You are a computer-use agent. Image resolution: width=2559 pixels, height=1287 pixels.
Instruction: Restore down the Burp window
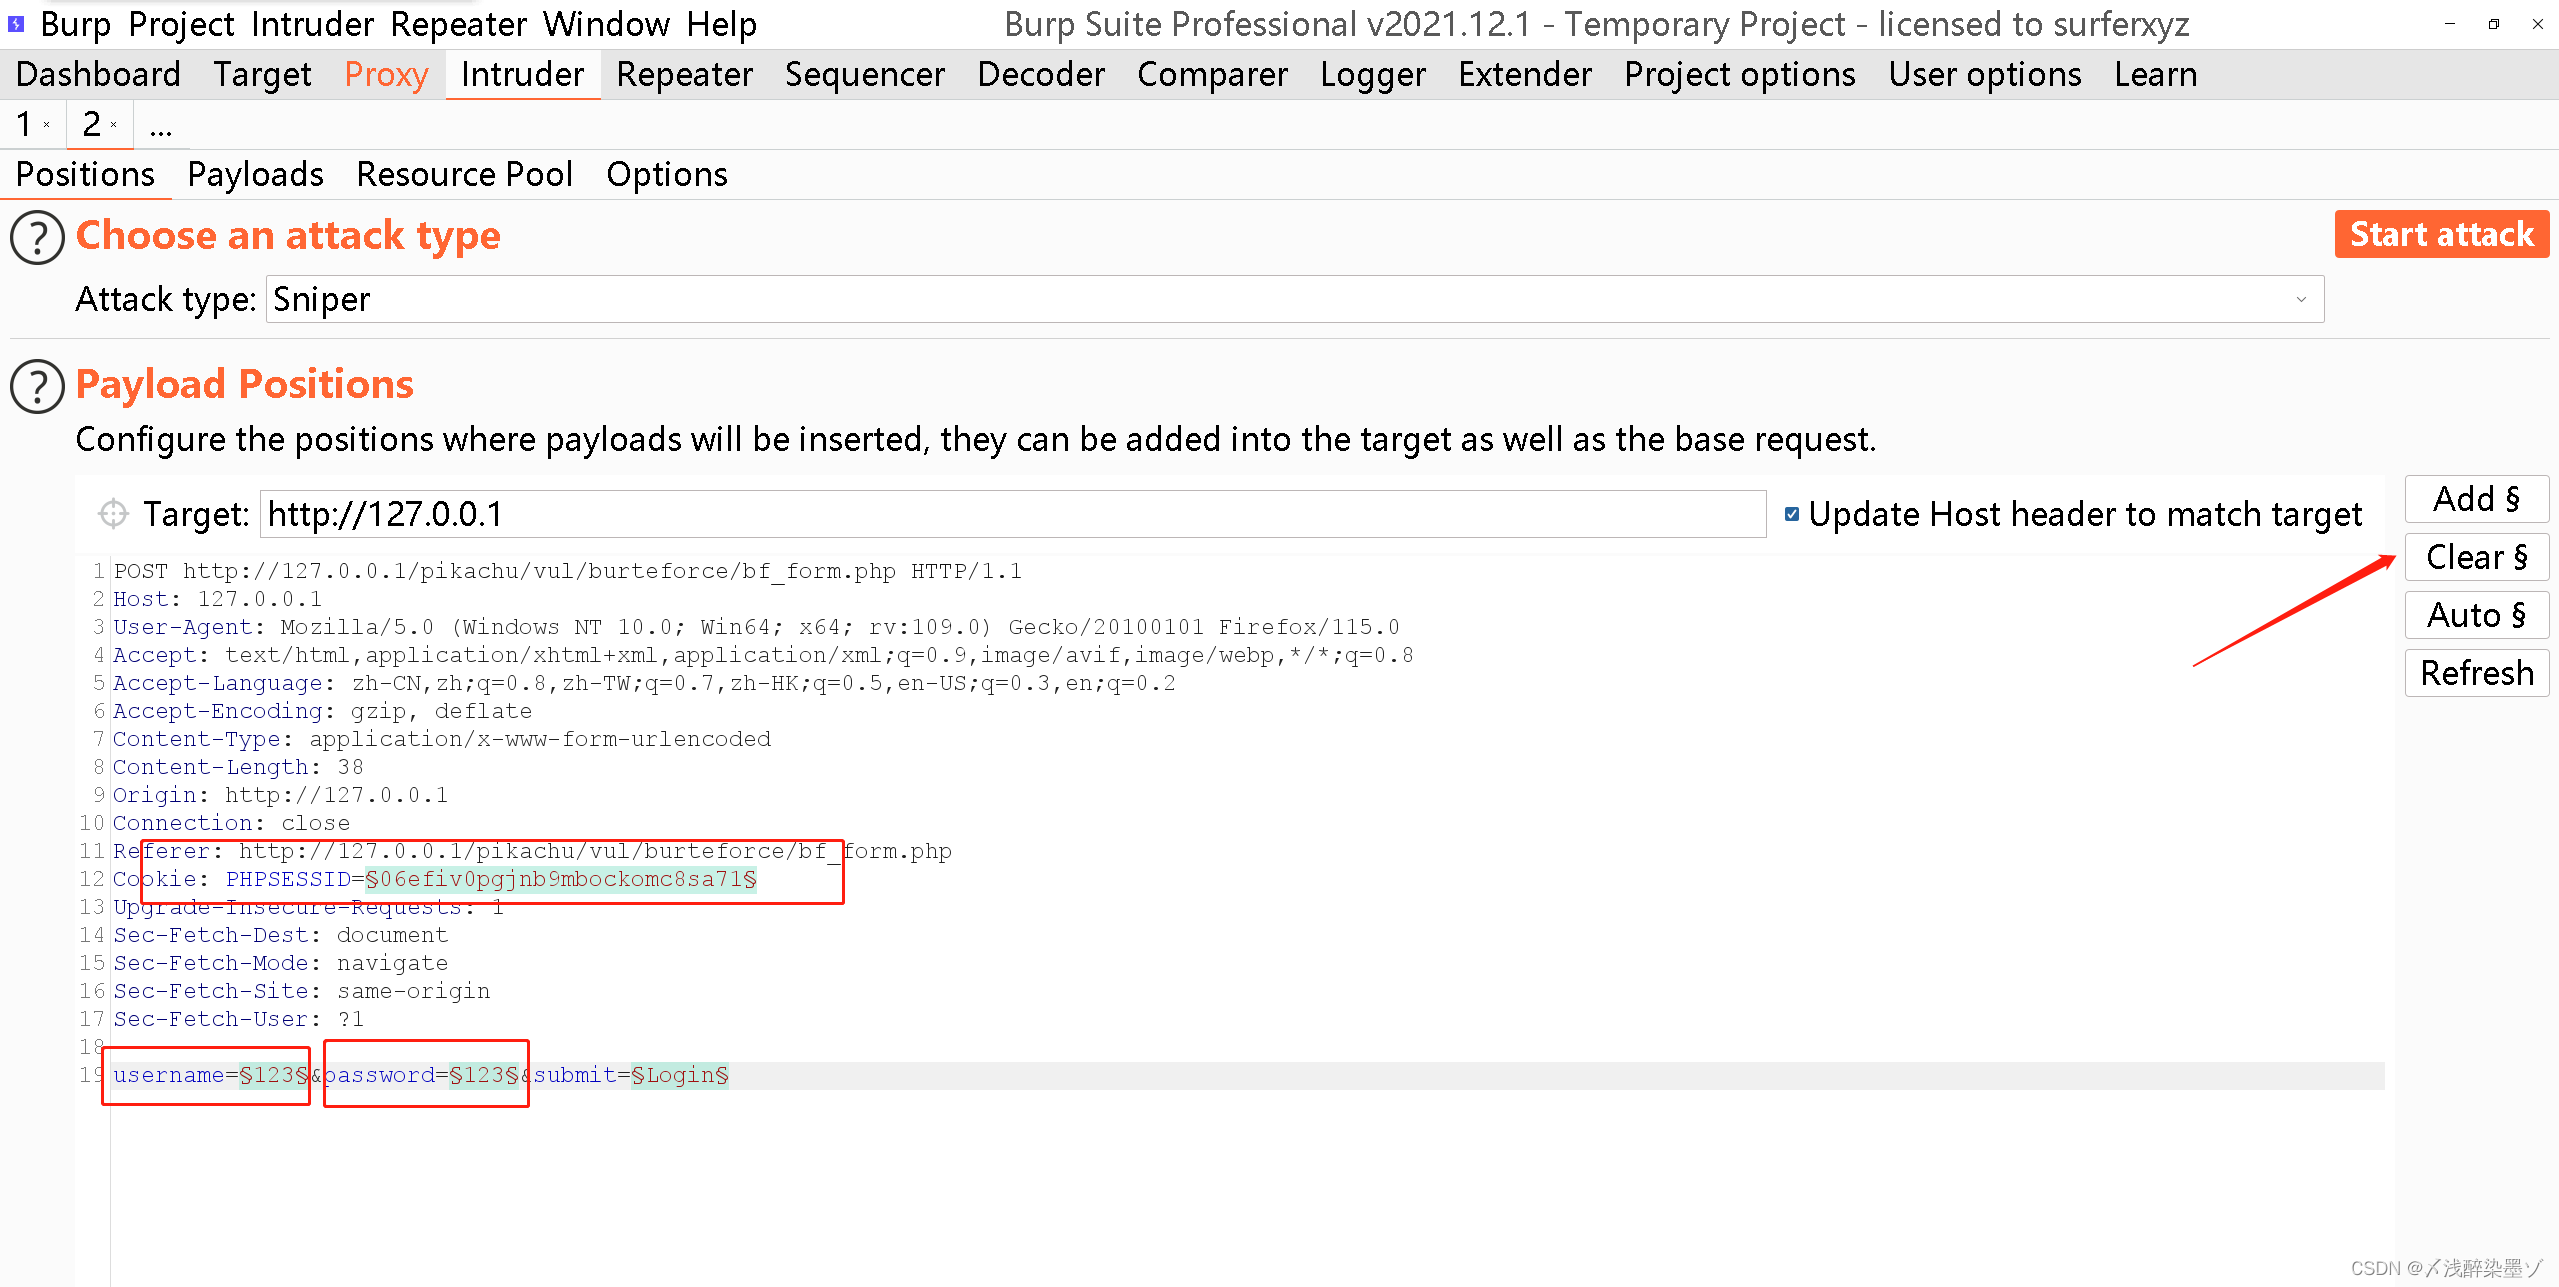coord(2493,24)
